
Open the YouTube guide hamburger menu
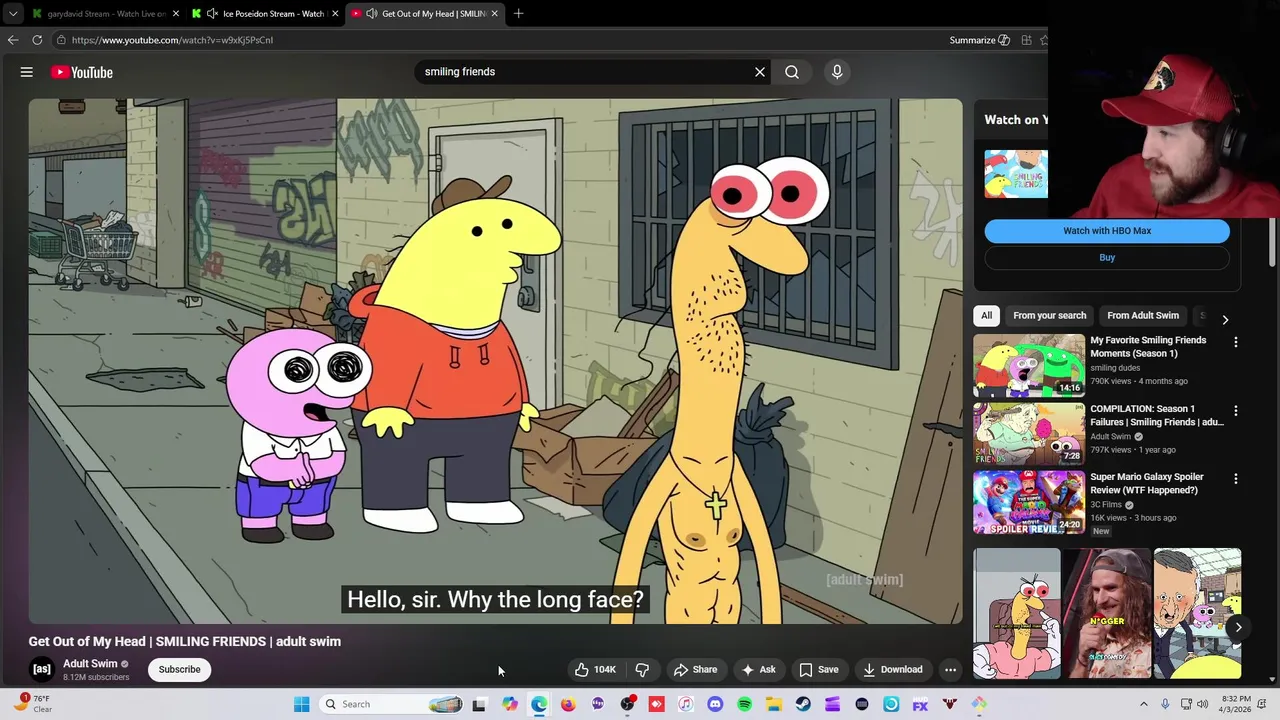coord(27,72)
